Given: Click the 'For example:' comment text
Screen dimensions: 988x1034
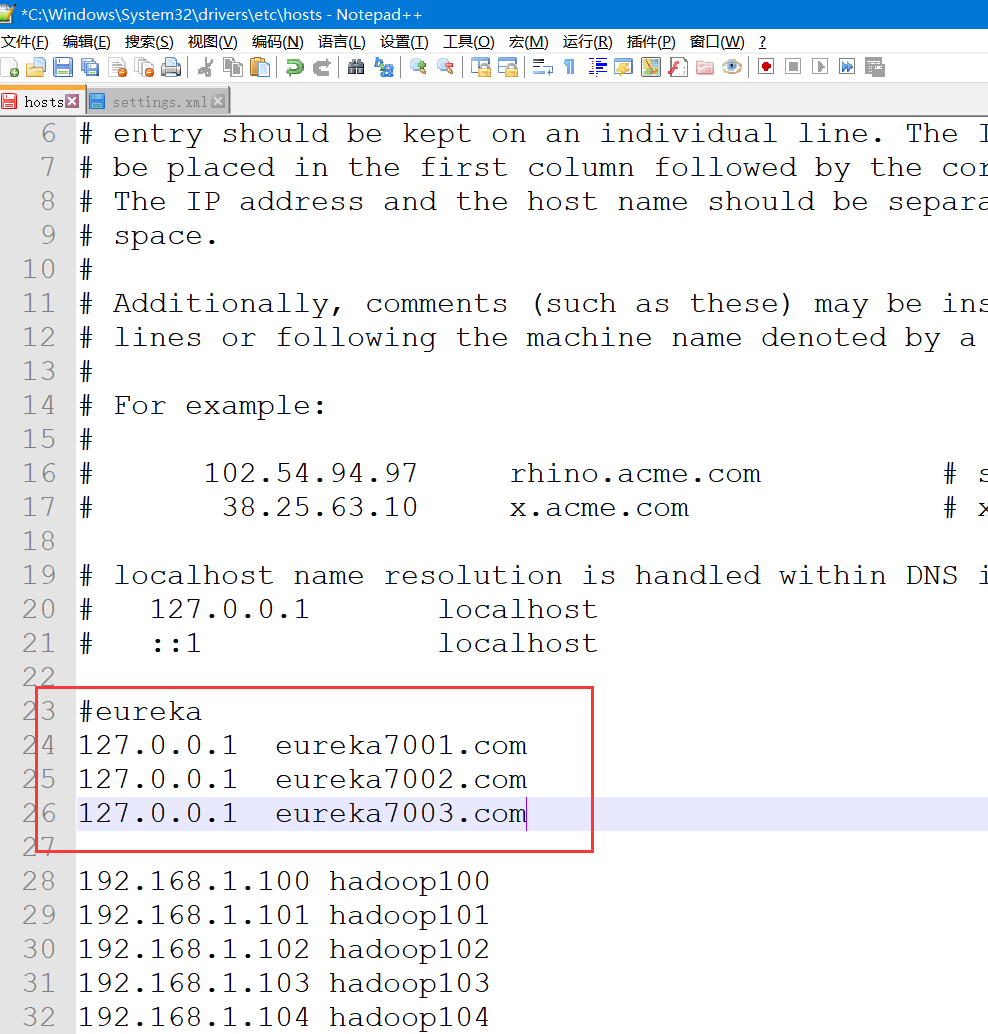Looking at the screenshot, I should tap(220, 406).
